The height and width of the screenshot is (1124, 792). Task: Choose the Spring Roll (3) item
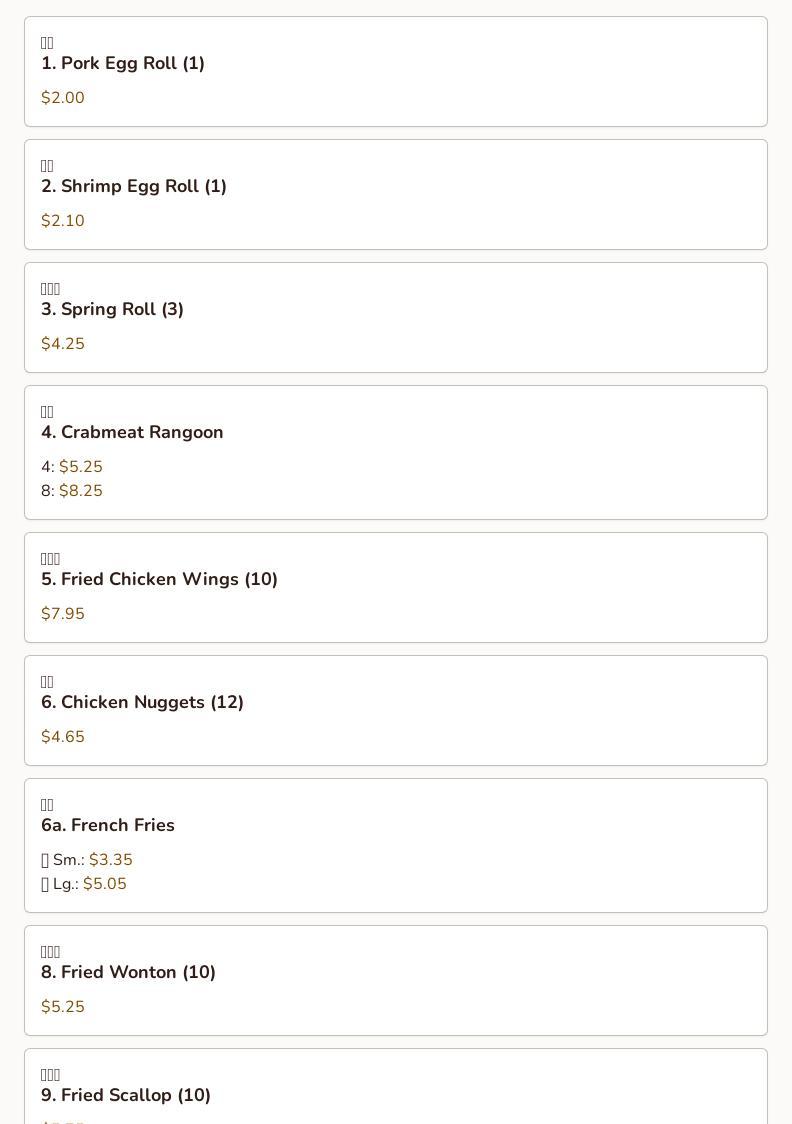coord(396,318)
